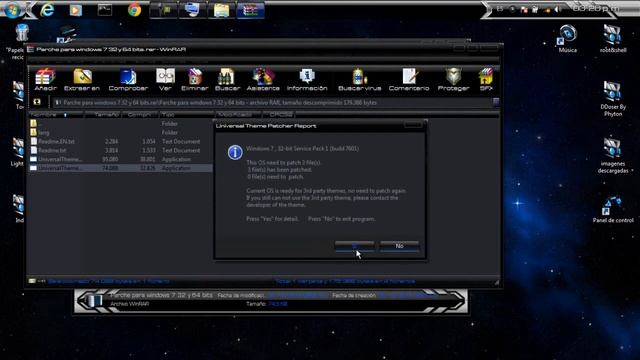Sort files by Comprimido column
Image resolution: width=640 pixels, height=360 pixels.
coord(140,115)
